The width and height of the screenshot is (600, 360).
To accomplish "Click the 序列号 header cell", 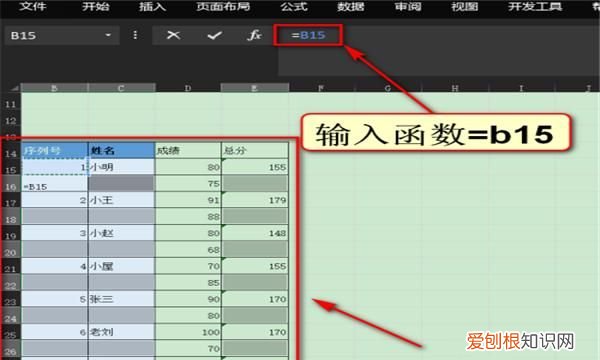I will tap(55, 150).
